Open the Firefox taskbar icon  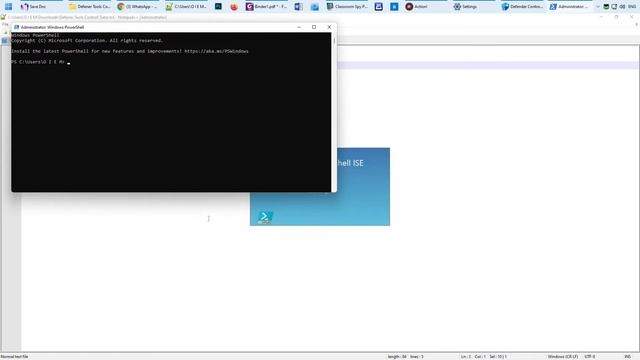(234, 7)
